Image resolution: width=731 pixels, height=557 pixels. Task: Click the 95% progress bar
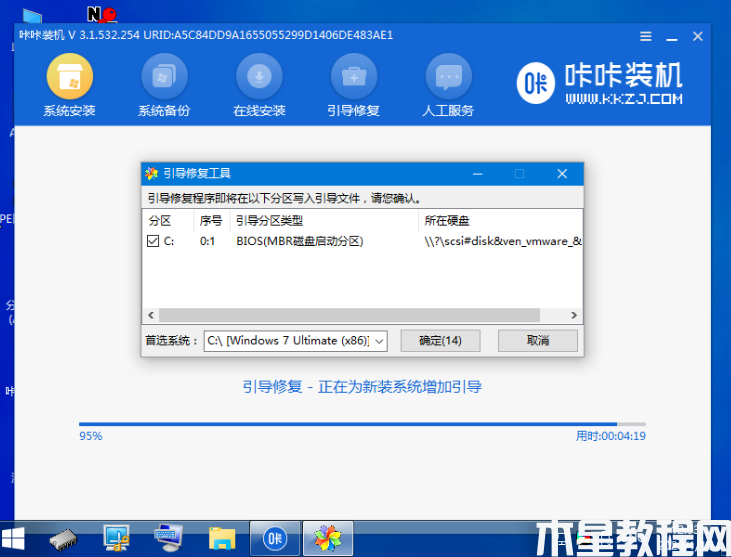[362, 424]
